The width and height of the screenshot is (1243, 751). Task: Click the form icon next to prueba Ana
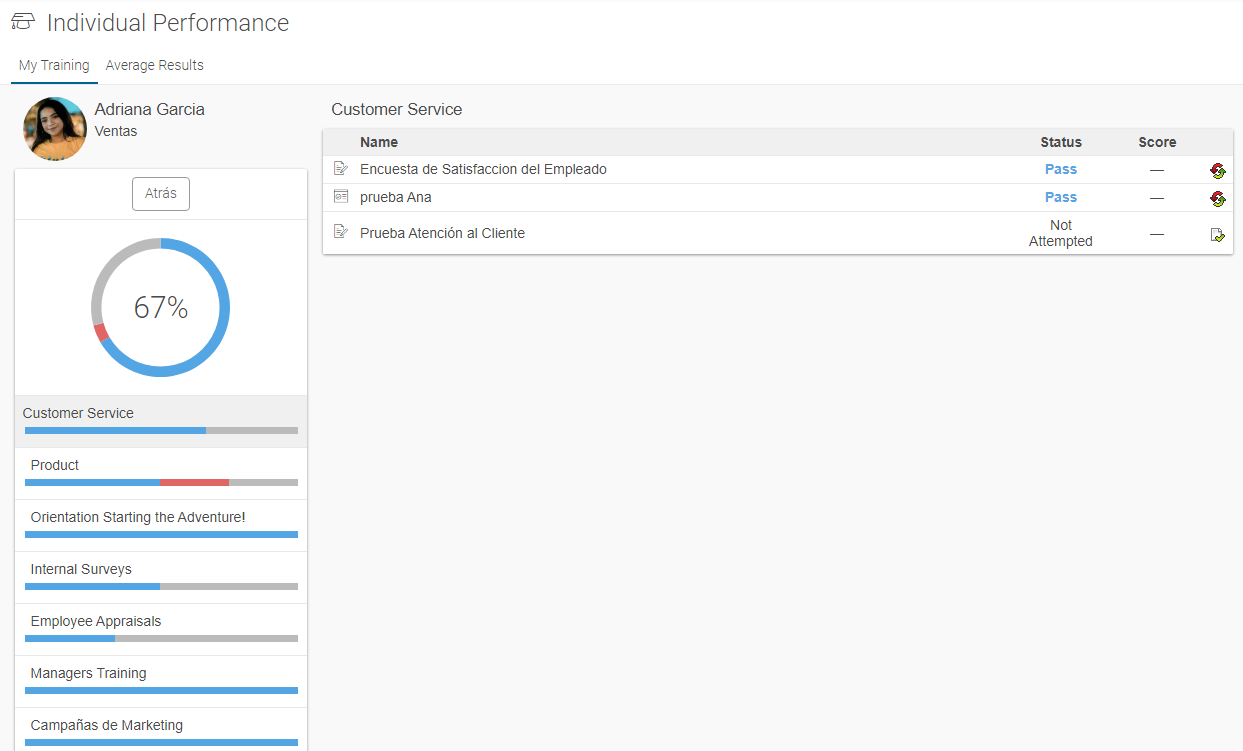[339, 196]
